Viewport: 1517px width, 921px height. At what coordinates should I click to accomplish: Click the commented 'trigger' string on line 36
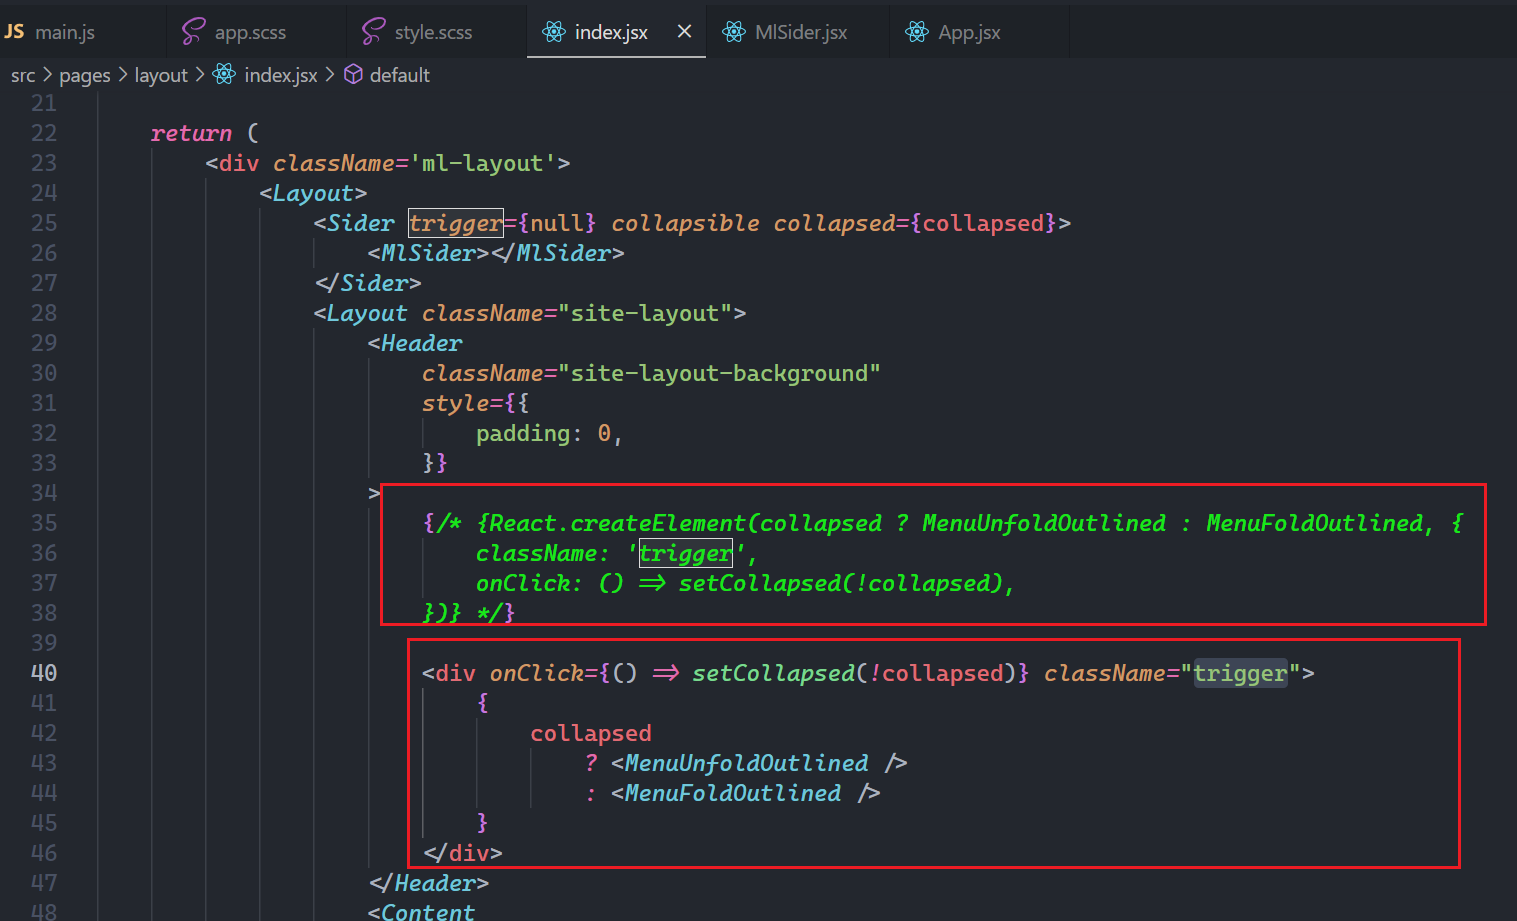pos(685,553)
